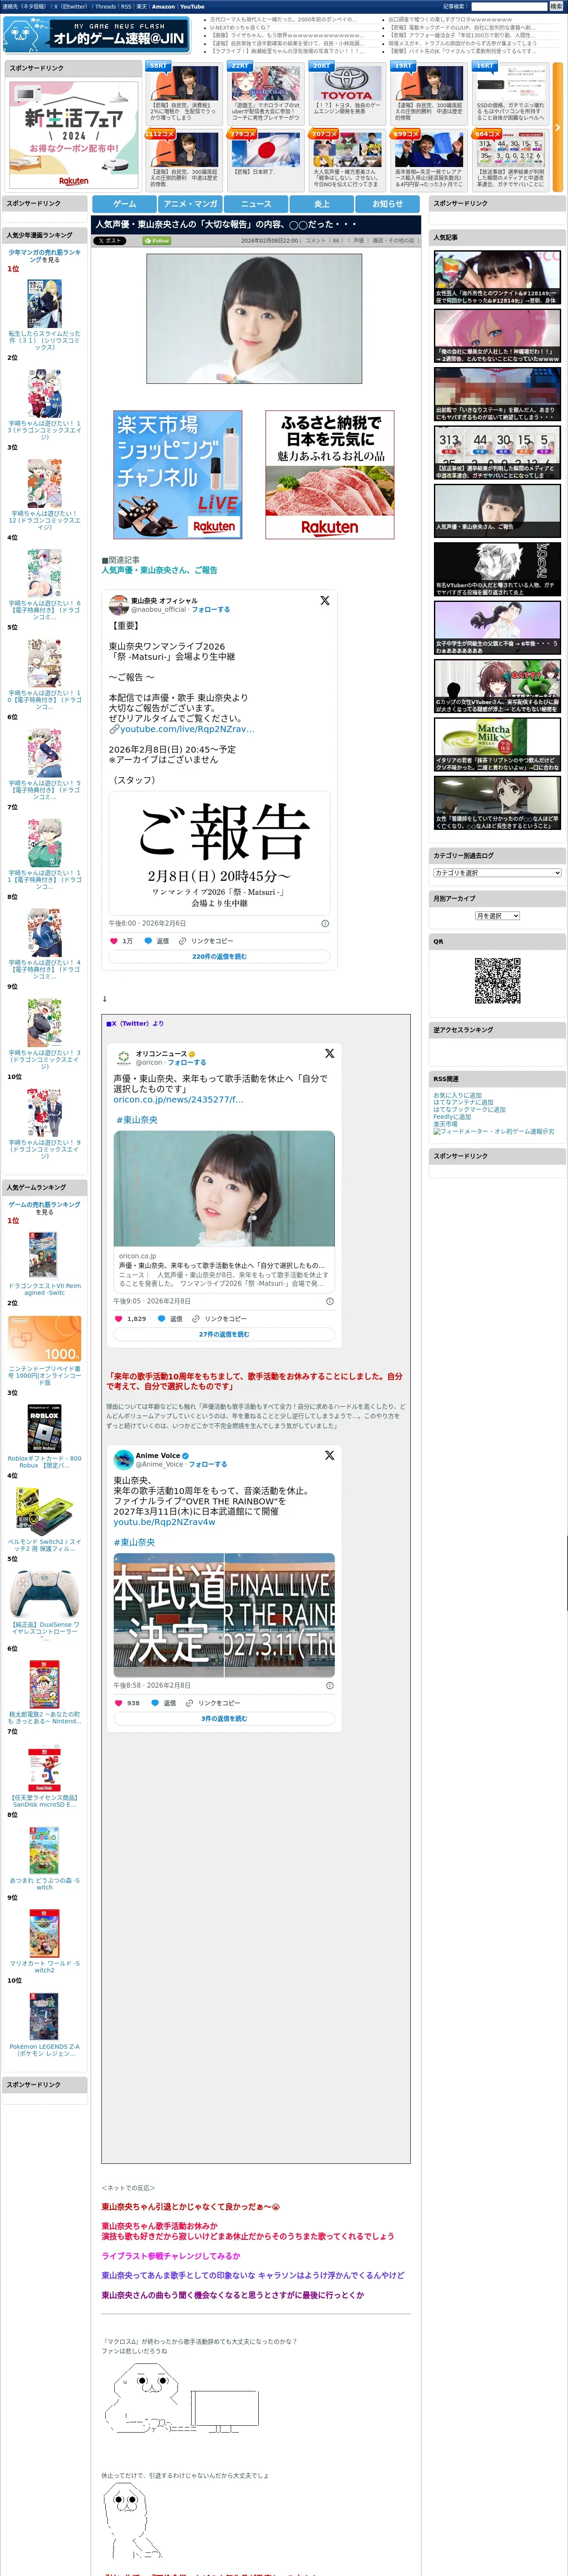
Task: Open the 新生活フェア Rakuten coupon ad
Action: 73,134
